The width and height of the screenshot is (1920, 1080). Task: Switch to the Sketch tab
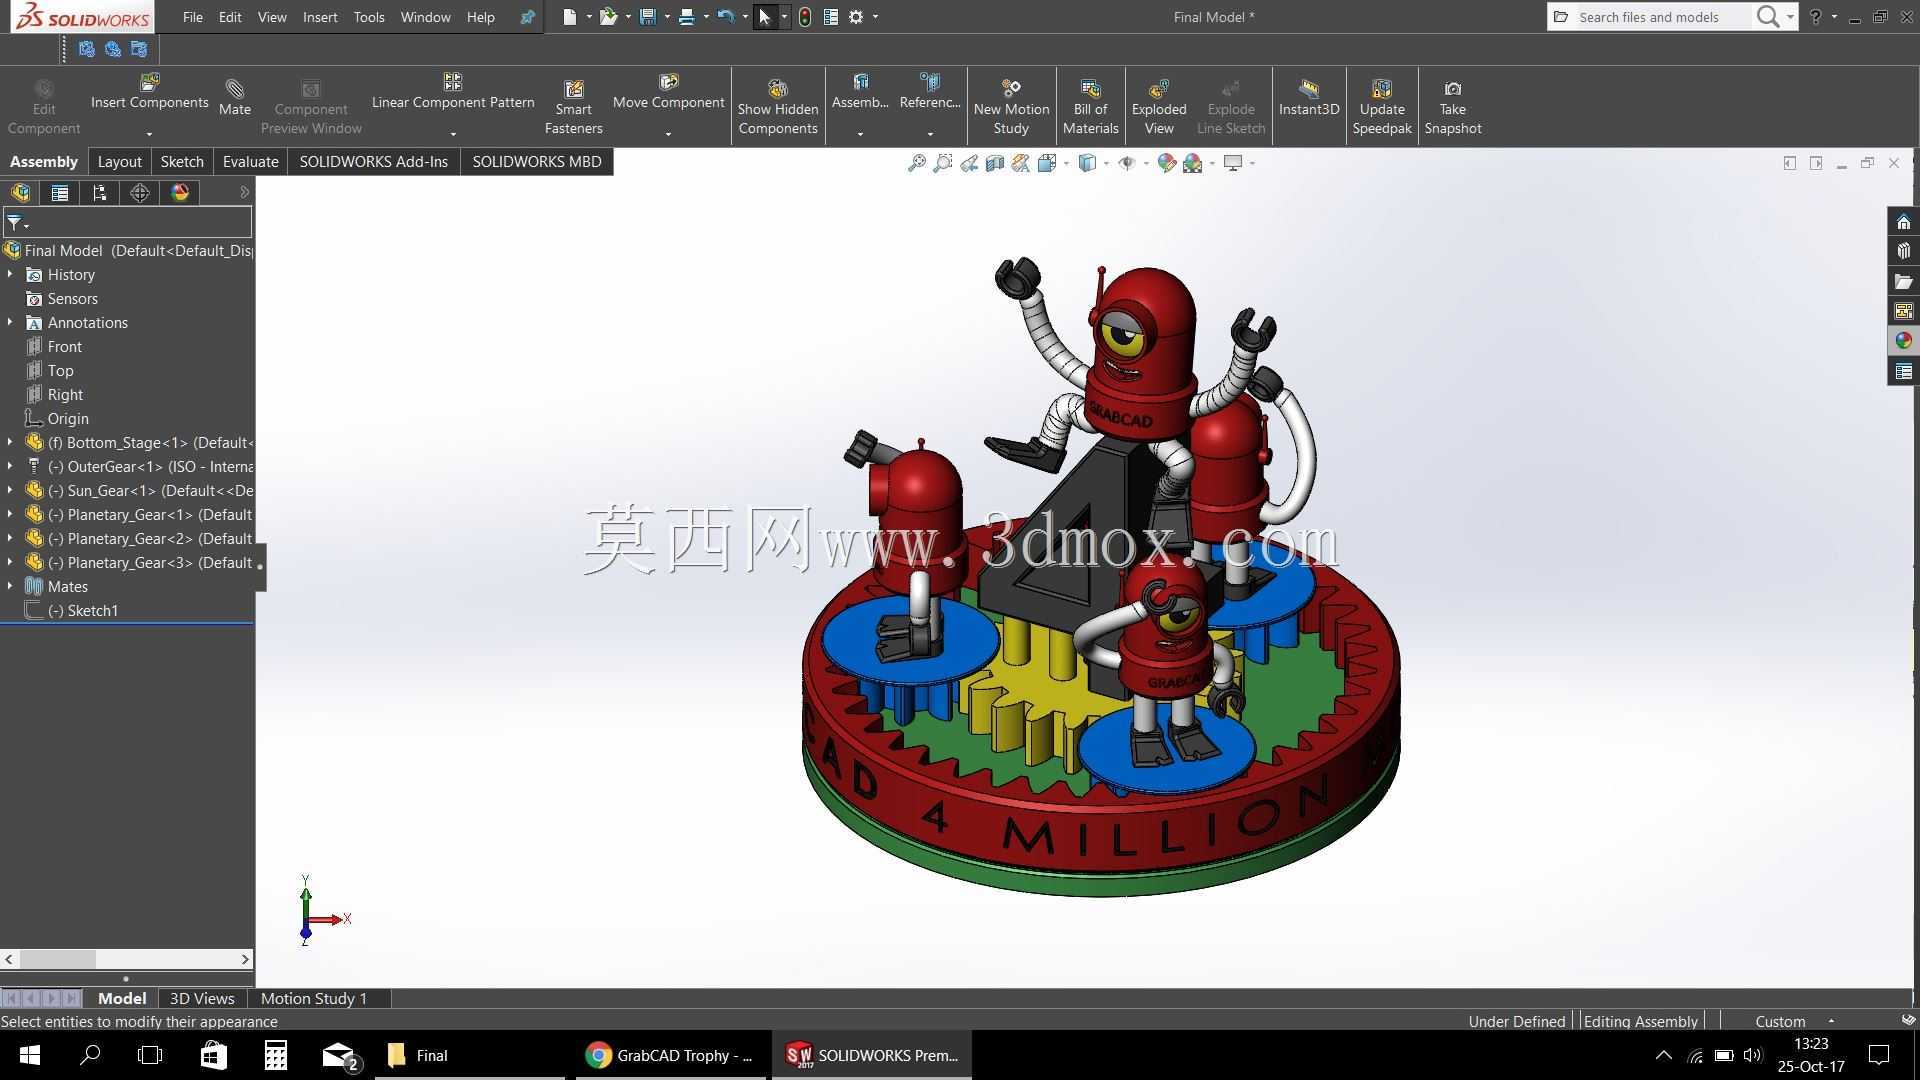pos(182,162)
